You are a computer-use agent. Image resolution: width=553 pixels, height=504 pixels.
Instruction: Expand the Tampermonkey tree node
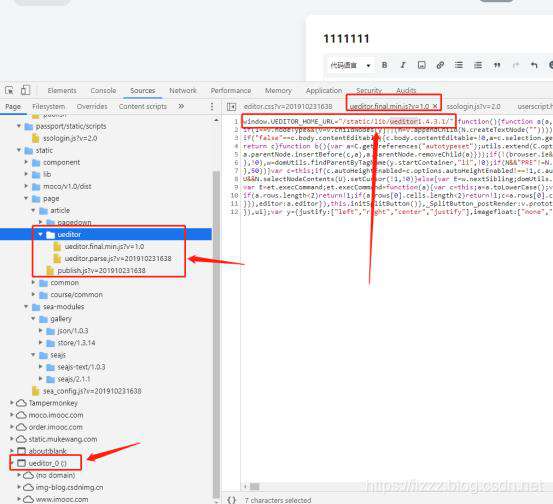(12, 403)
